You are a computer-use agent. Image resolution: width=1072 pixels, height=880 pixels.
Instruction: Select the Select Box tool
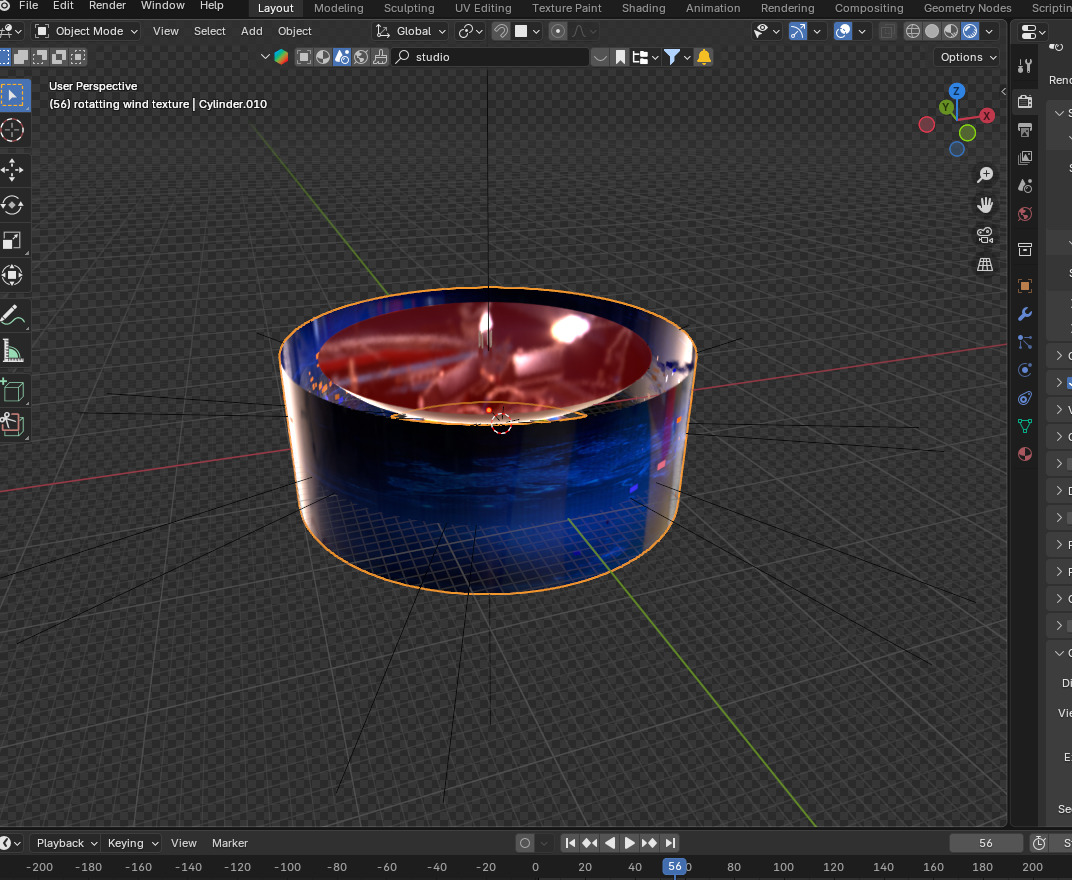pyautogui.click(x=13, y=96)
